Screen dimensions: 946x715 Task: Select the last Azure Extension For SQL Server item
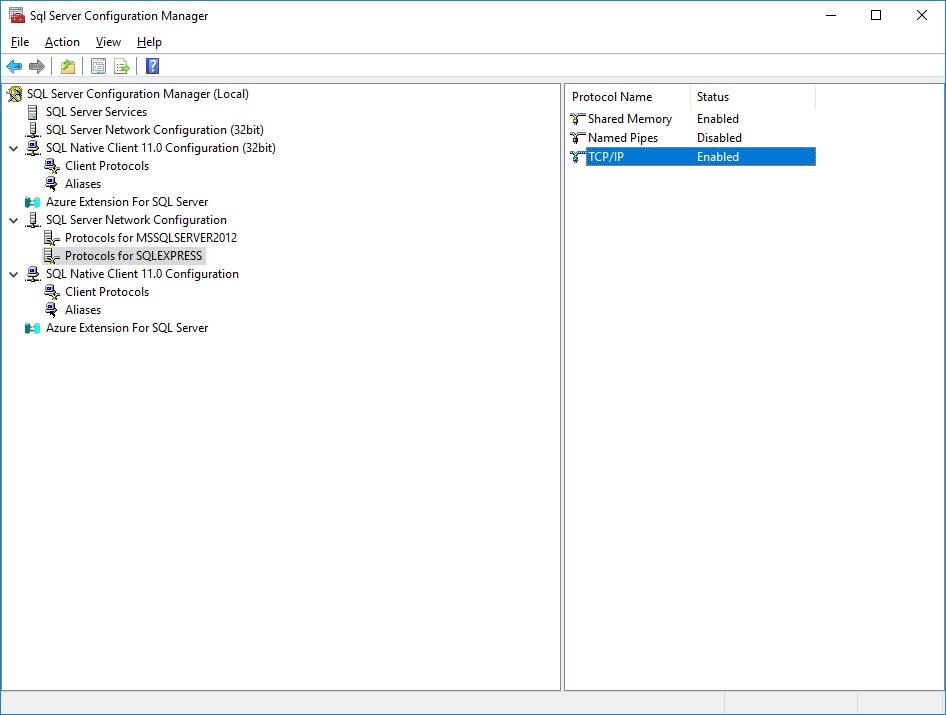[127, 328]
